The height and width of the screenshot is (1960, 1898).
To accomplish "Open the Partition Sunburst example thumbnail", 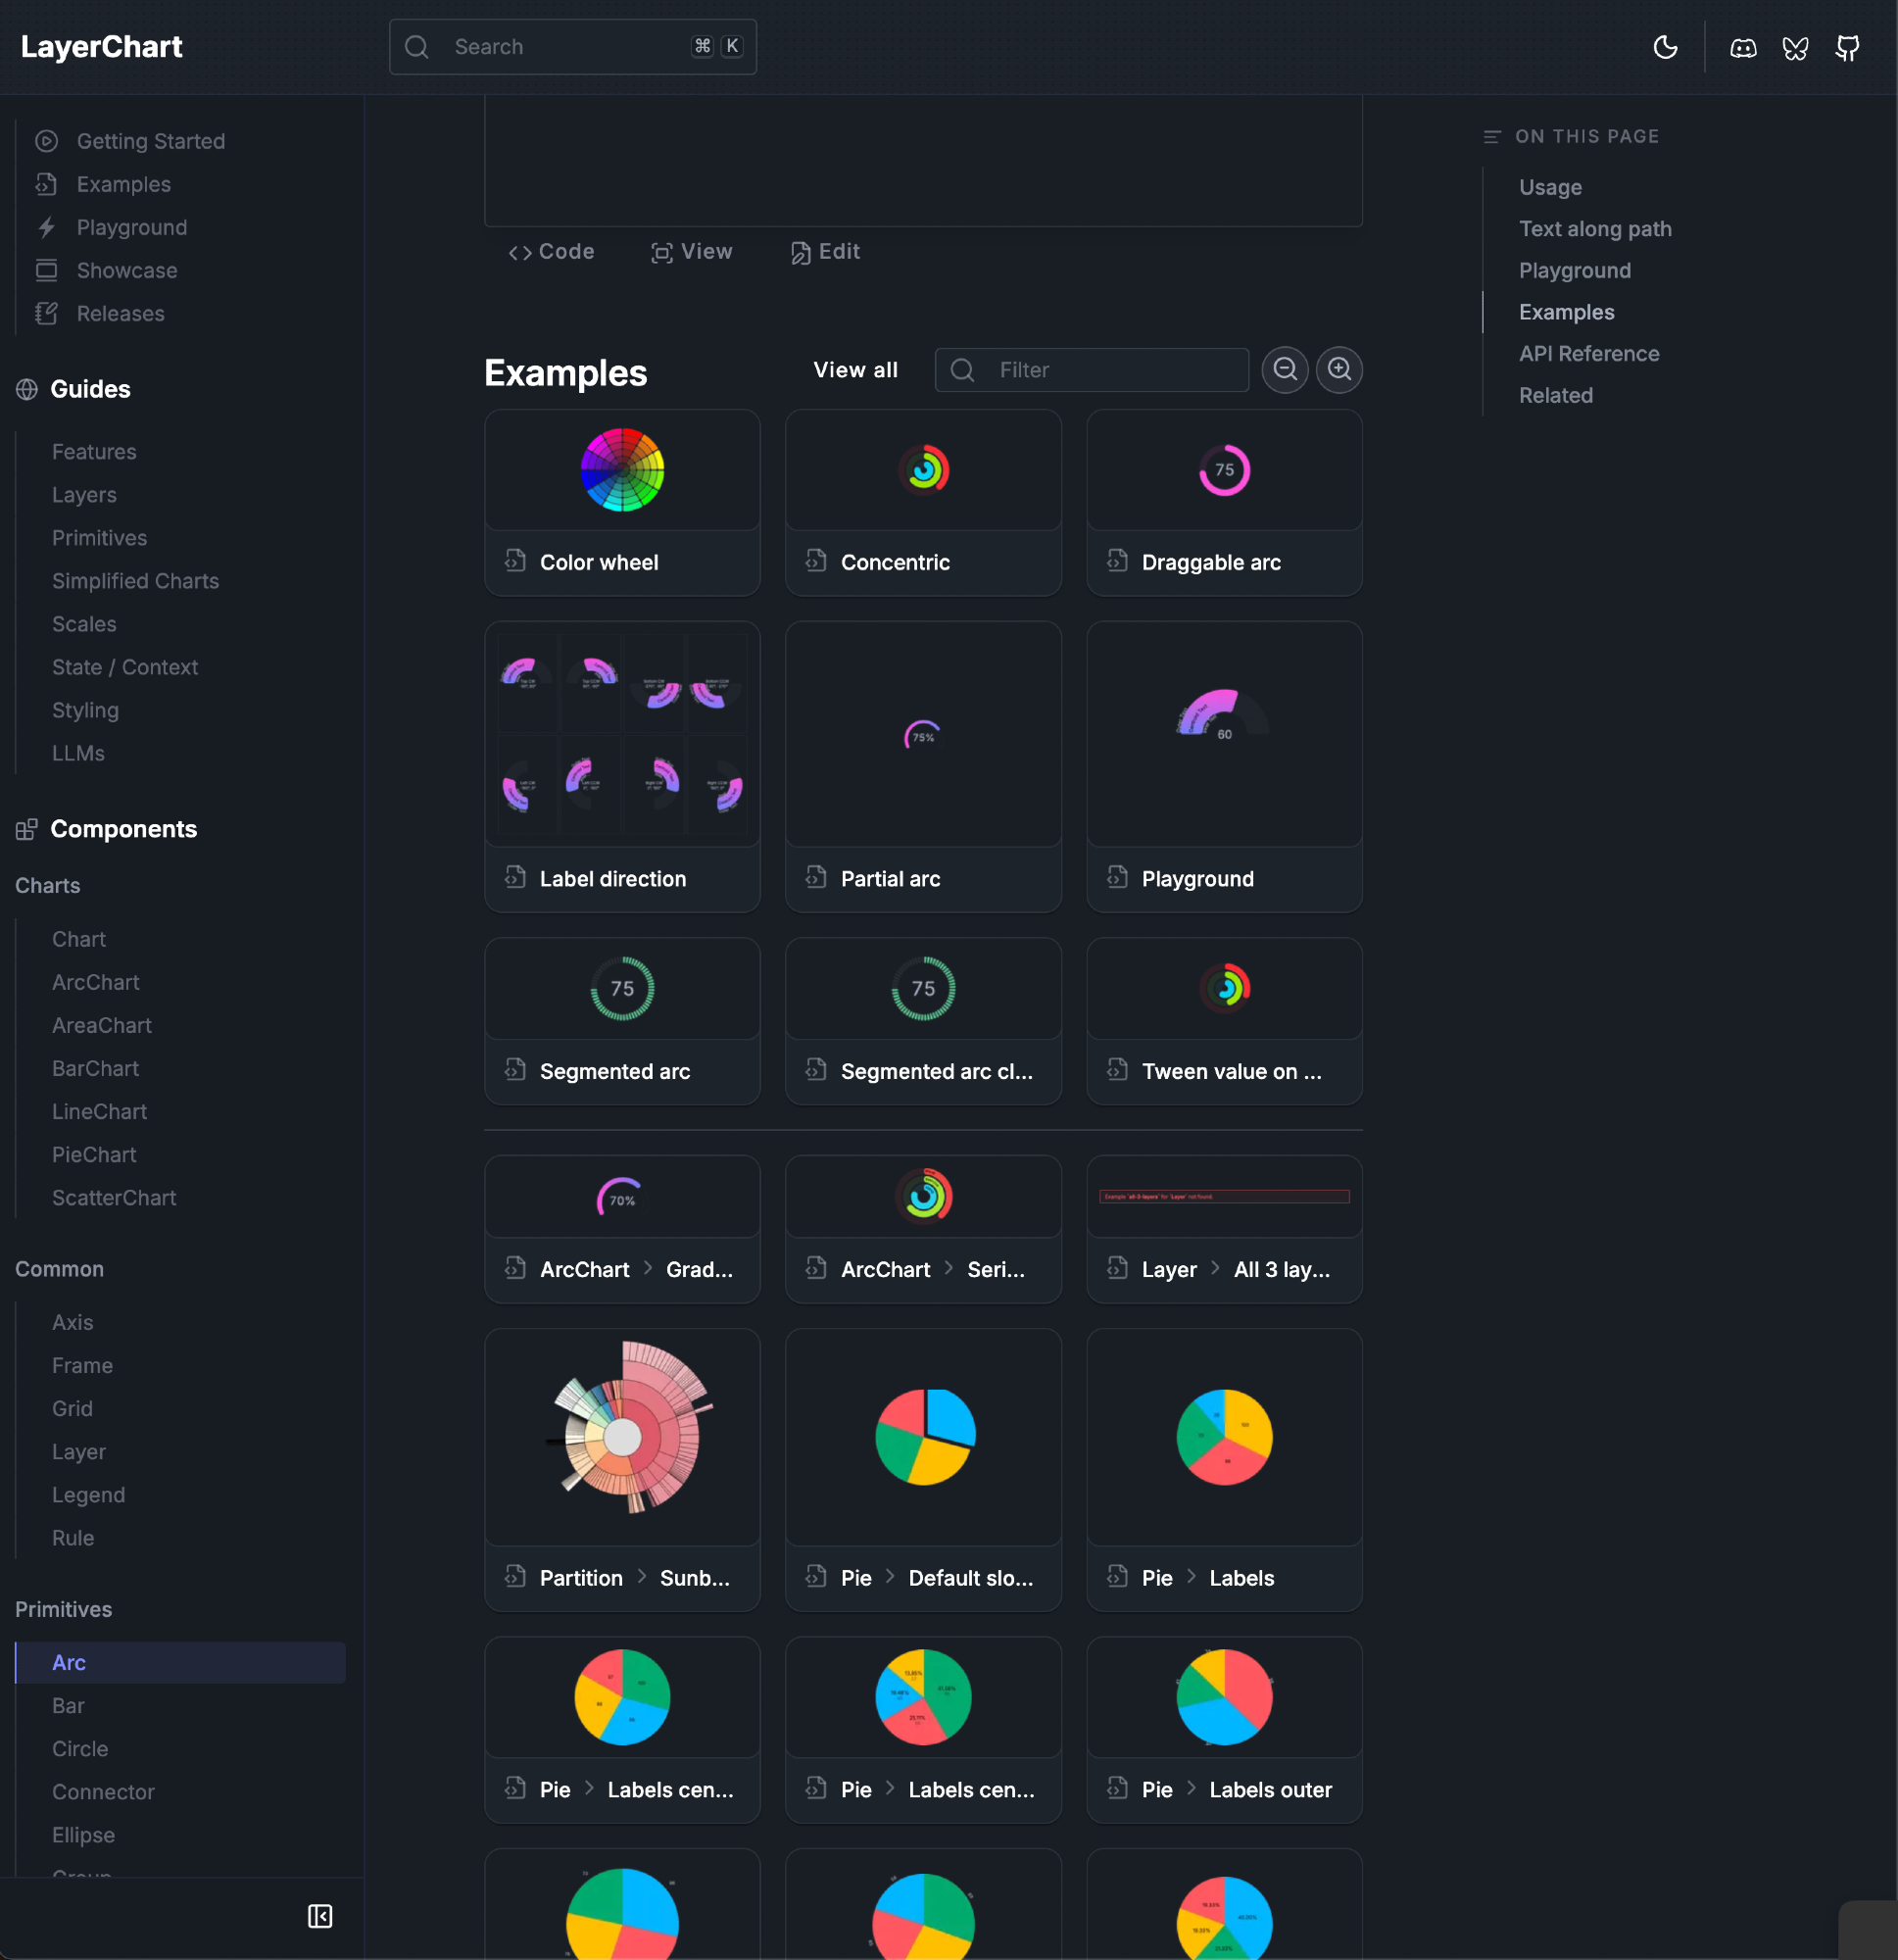I will click(x=622, y=1436).
